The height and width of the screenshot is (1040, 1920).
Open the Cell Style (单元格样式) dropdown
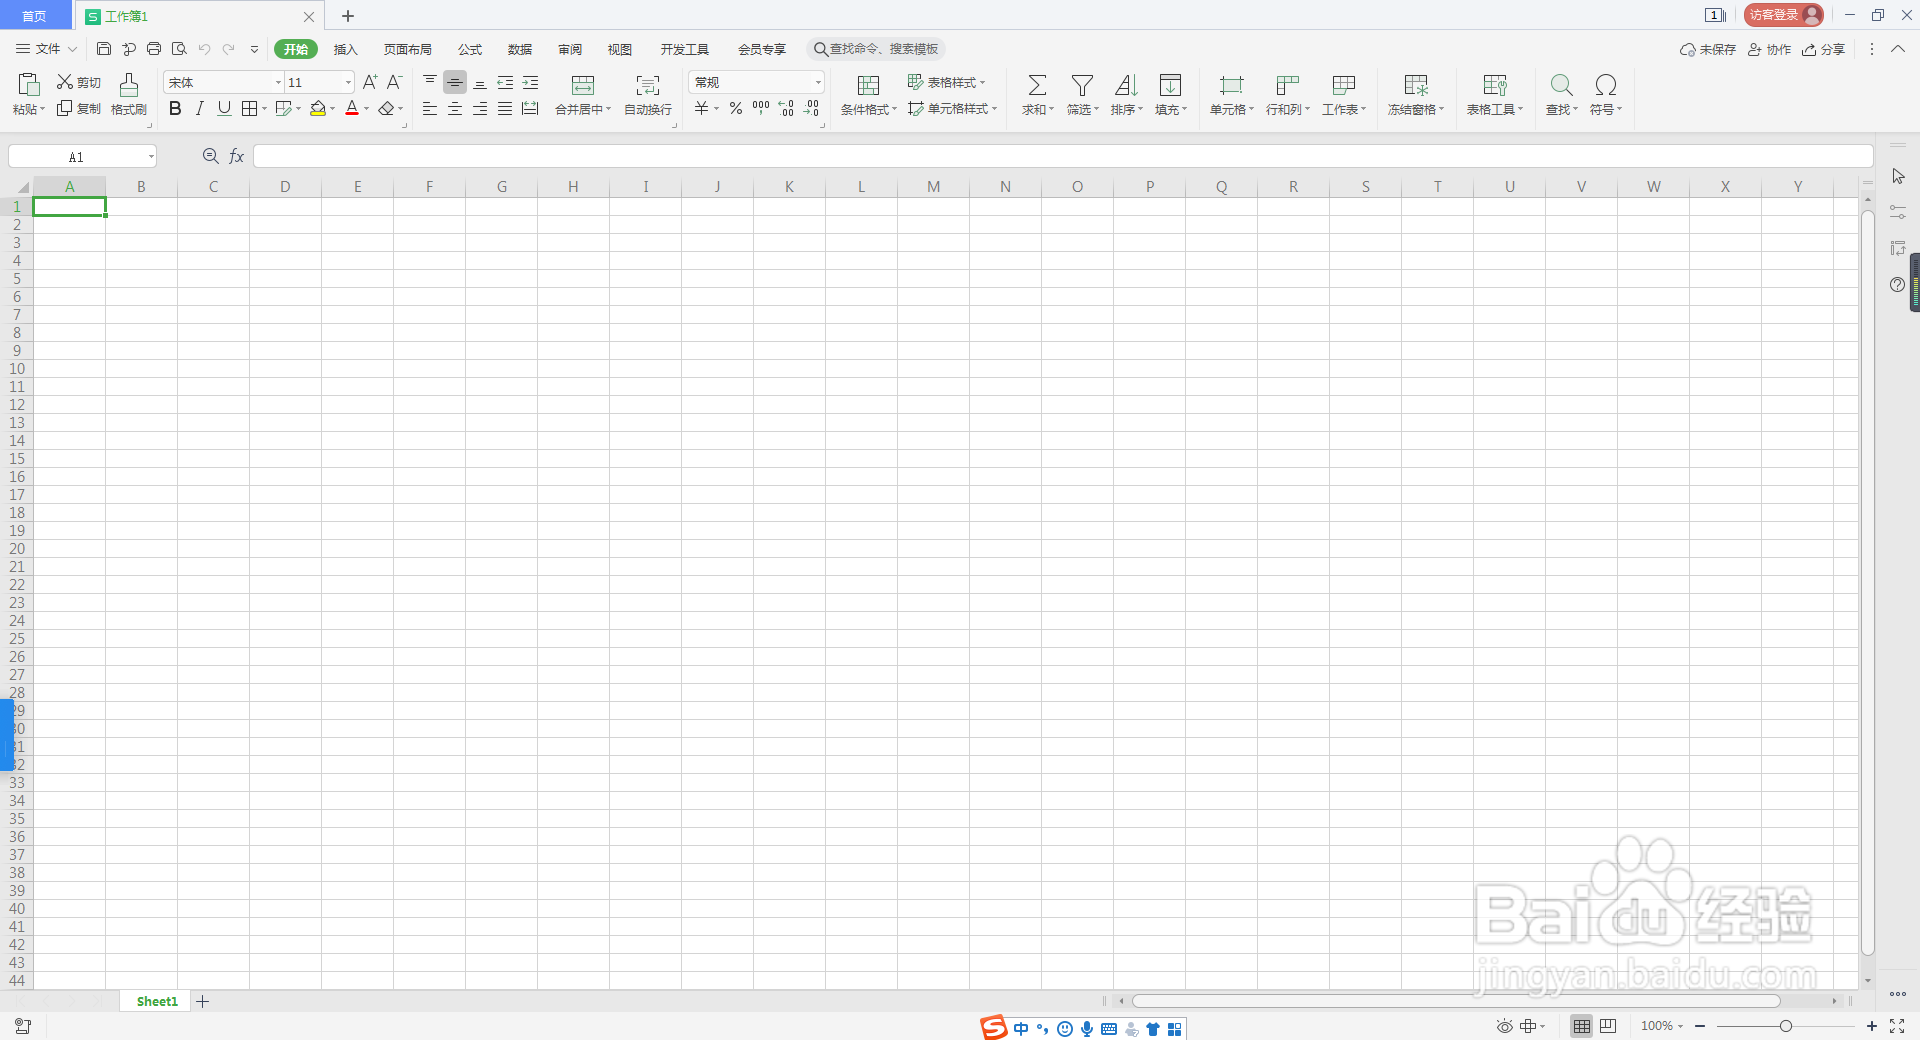(x=952, y=108)
